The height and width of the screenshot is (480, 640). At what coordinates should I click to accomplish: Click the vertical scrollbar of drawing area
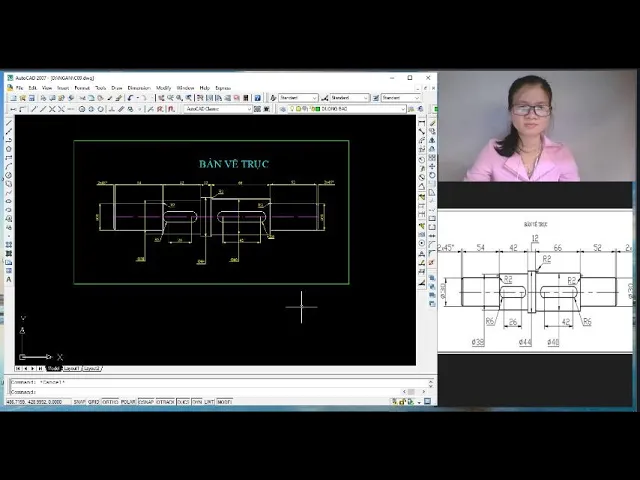pyautogui.click(x=411, y=240)
